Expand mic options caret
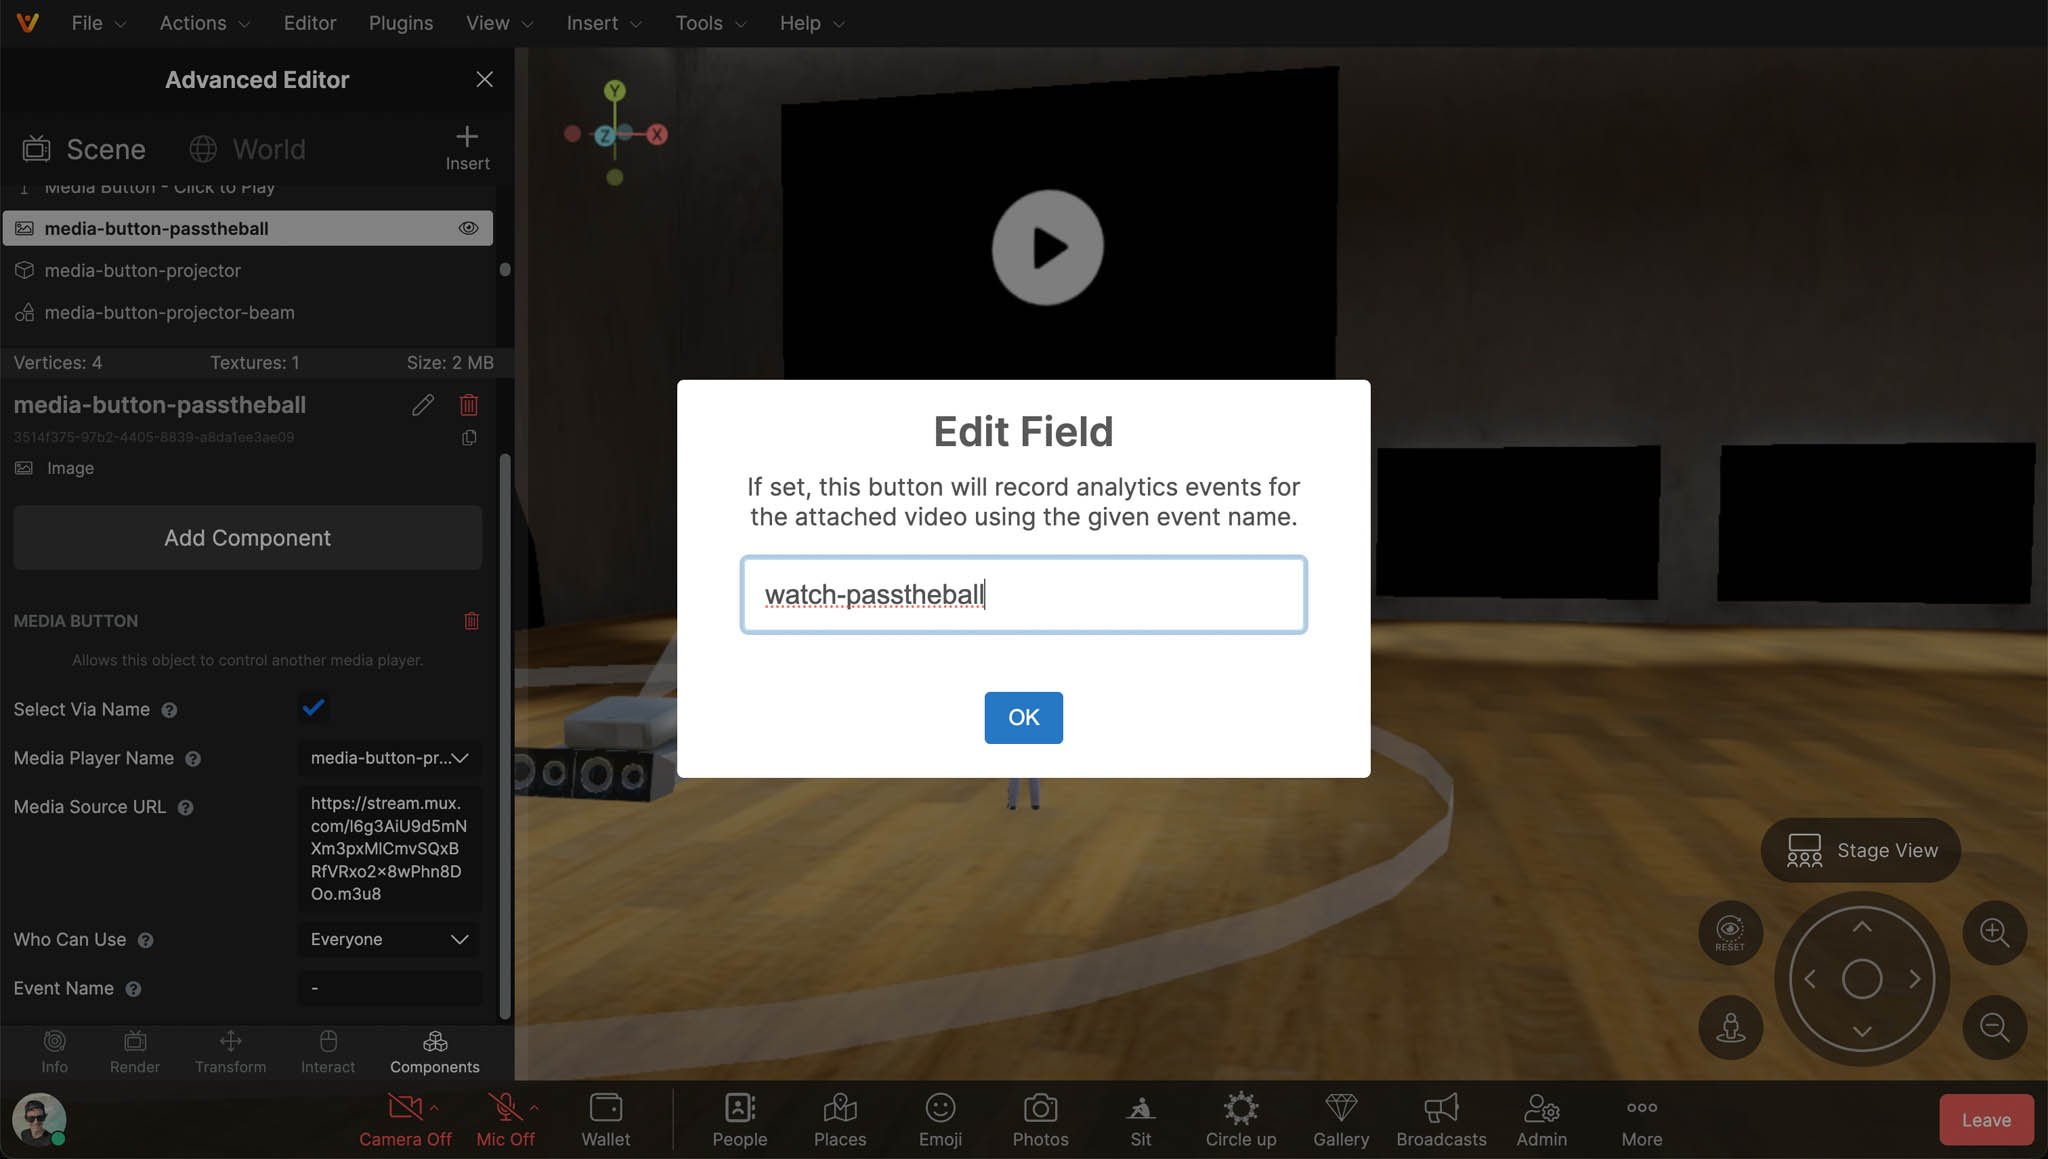This screenshot has height=1159, width=2048. pyautogui.click(x=534, y=1108)
